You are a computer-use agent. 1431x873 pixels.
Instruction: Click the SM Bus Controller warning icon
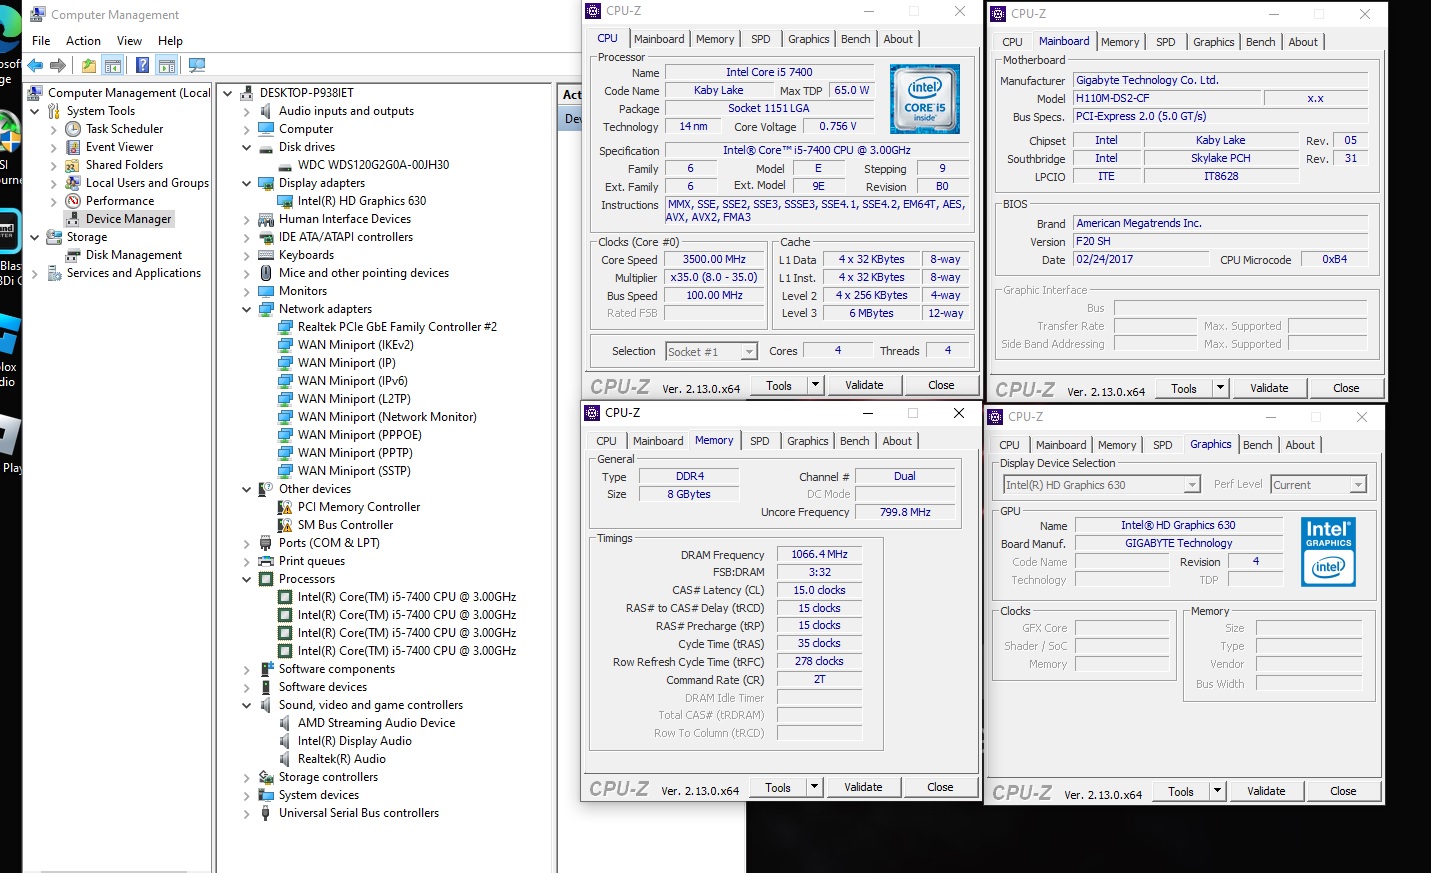285,525
